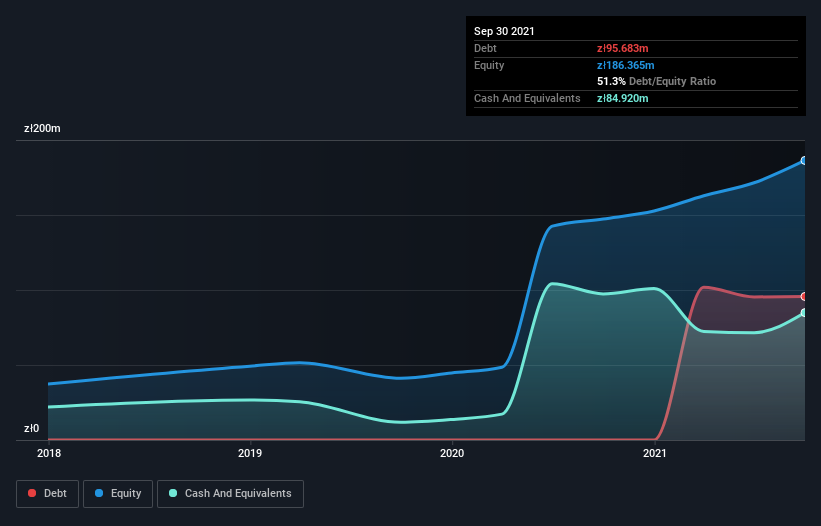Click the Equity row label in tooltip
Screen dimensions: 821x526
pyautogui.click(x=489, y=65)
